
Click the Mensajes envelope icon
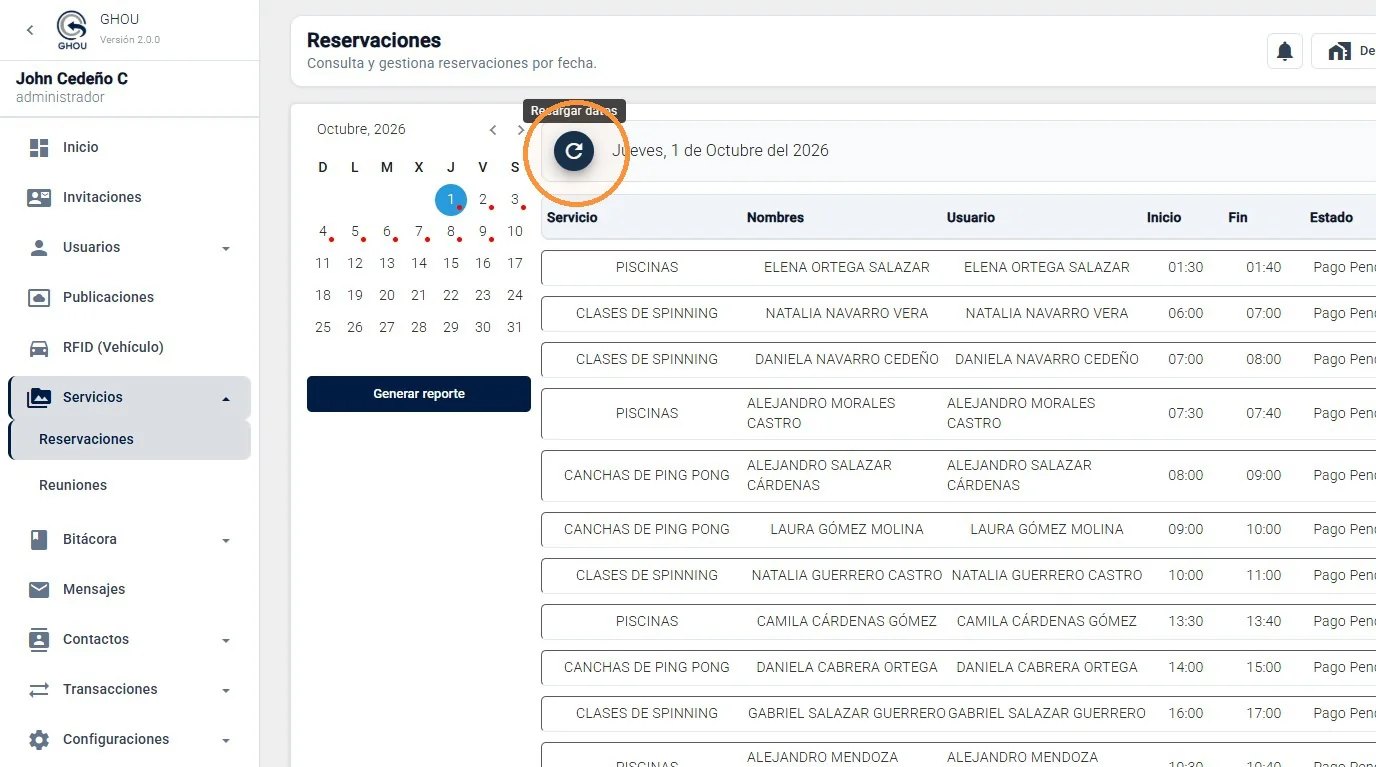[39, 590]
